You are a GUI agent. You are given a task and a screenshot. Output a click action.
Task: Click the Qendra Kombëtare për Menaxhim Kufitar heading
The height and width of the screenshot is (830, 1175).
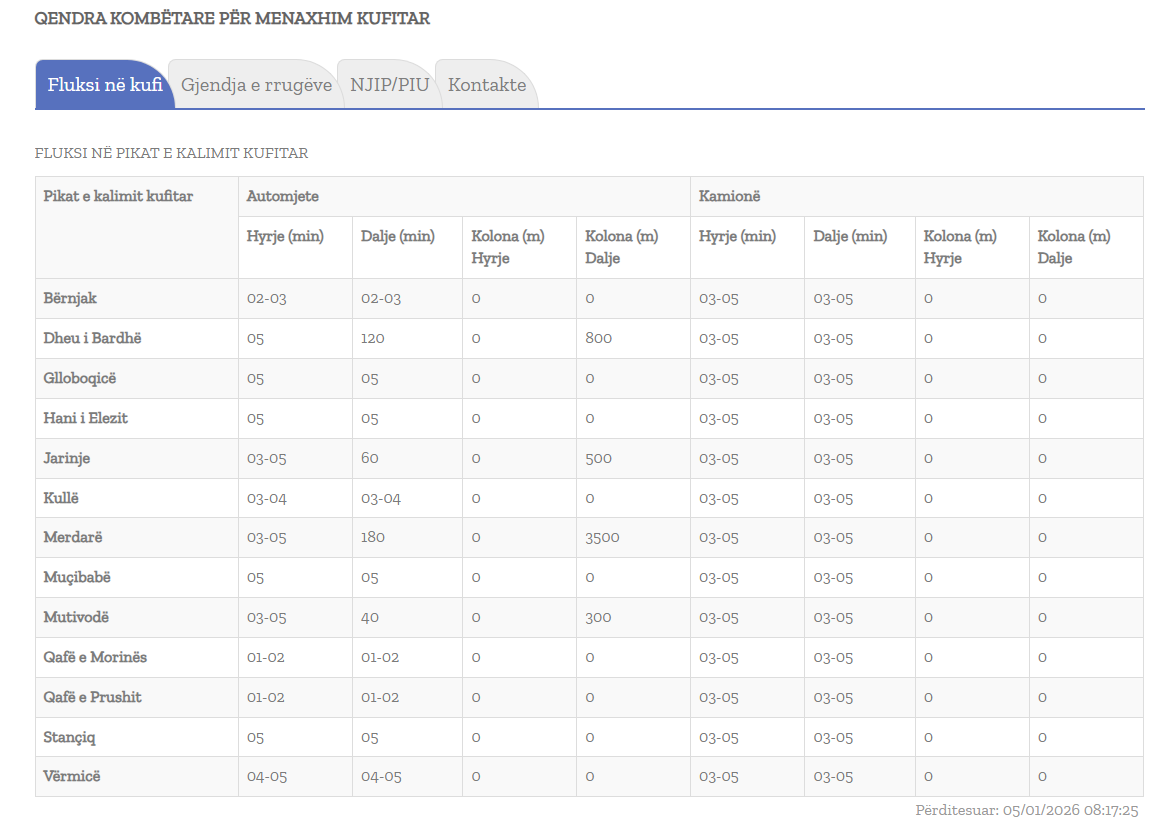pos(232,19)
